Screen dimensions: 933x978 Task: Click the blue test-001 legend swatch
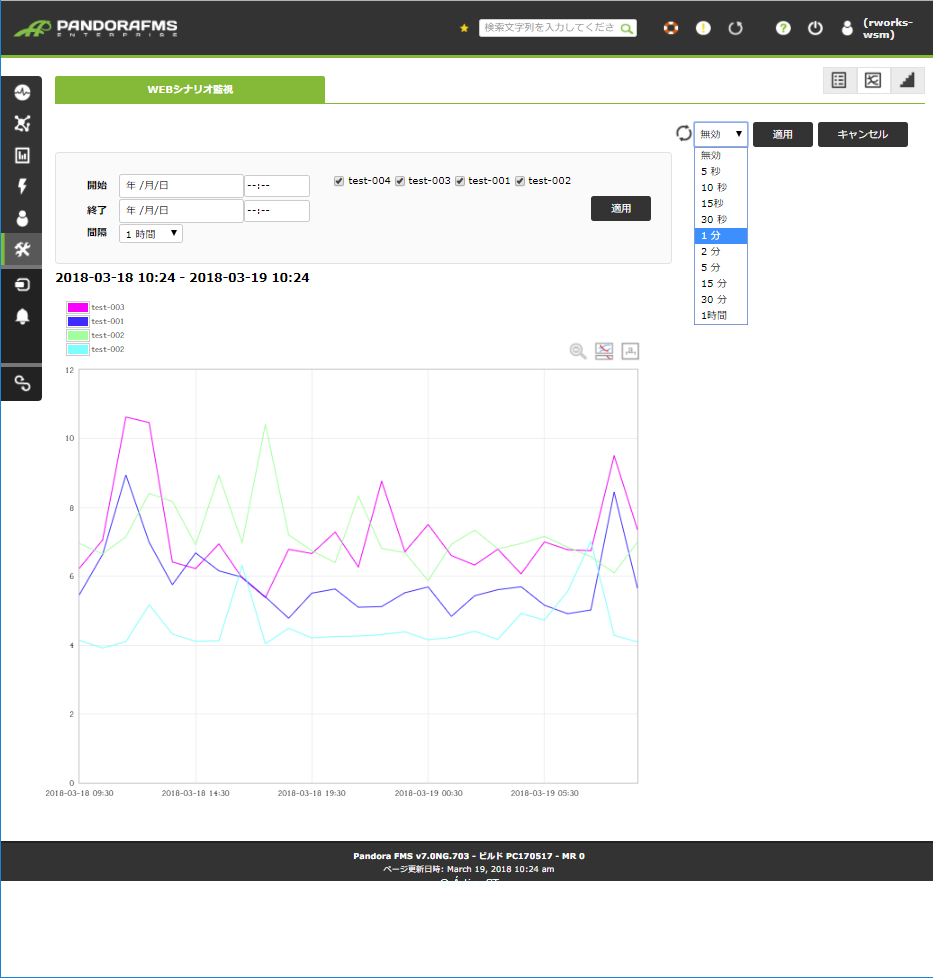pos(78,321)
